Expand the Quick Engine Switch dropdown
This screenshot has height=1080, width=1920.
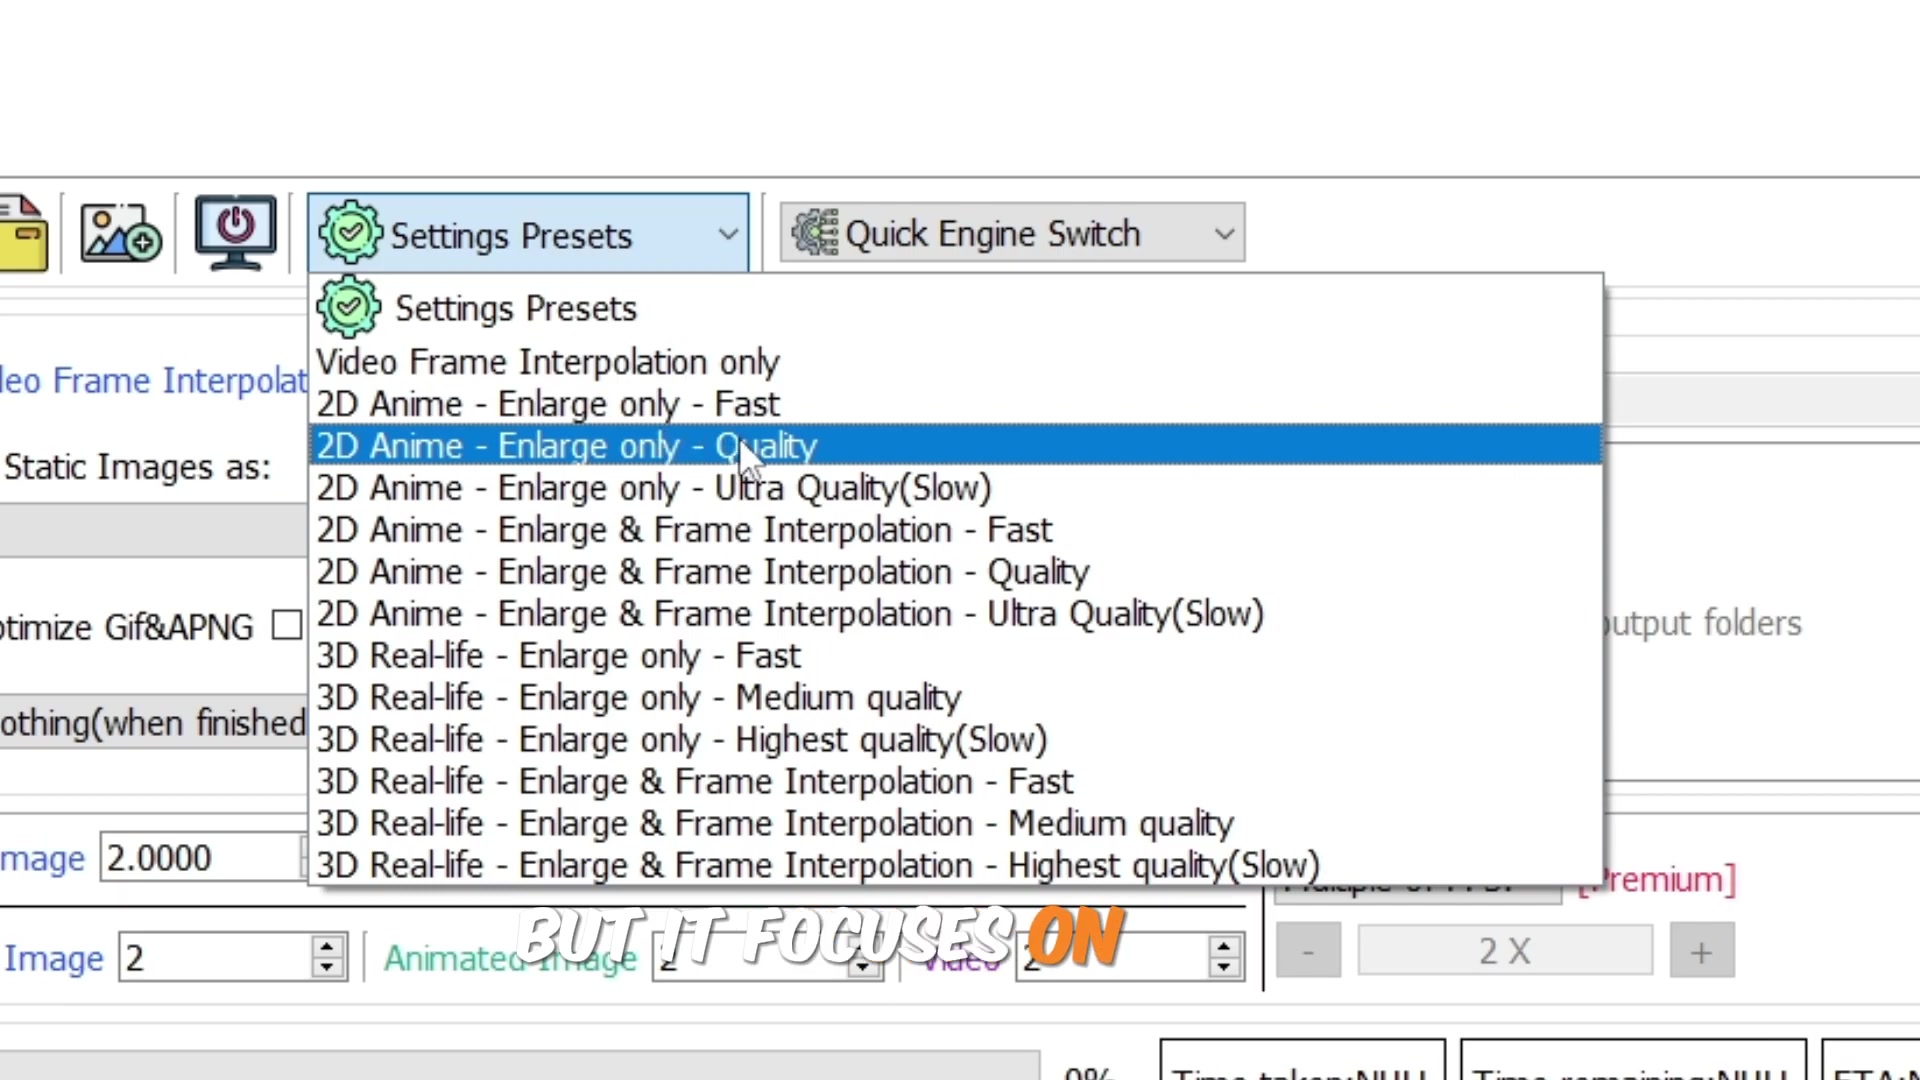(1224, 234)
